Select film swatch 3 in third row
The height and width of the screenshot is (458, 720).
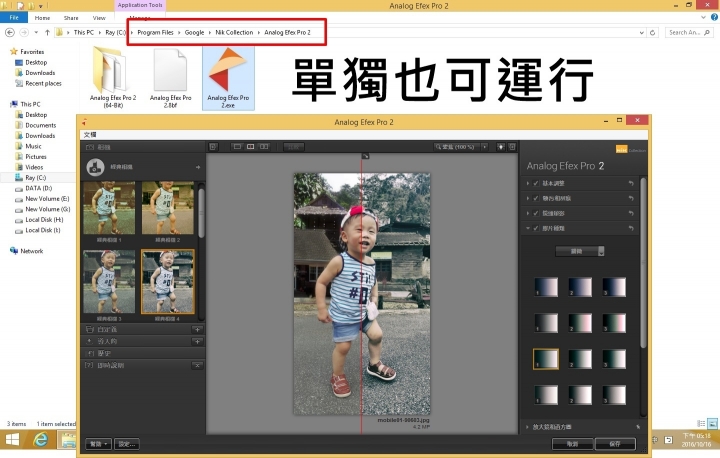coord(614,359)
